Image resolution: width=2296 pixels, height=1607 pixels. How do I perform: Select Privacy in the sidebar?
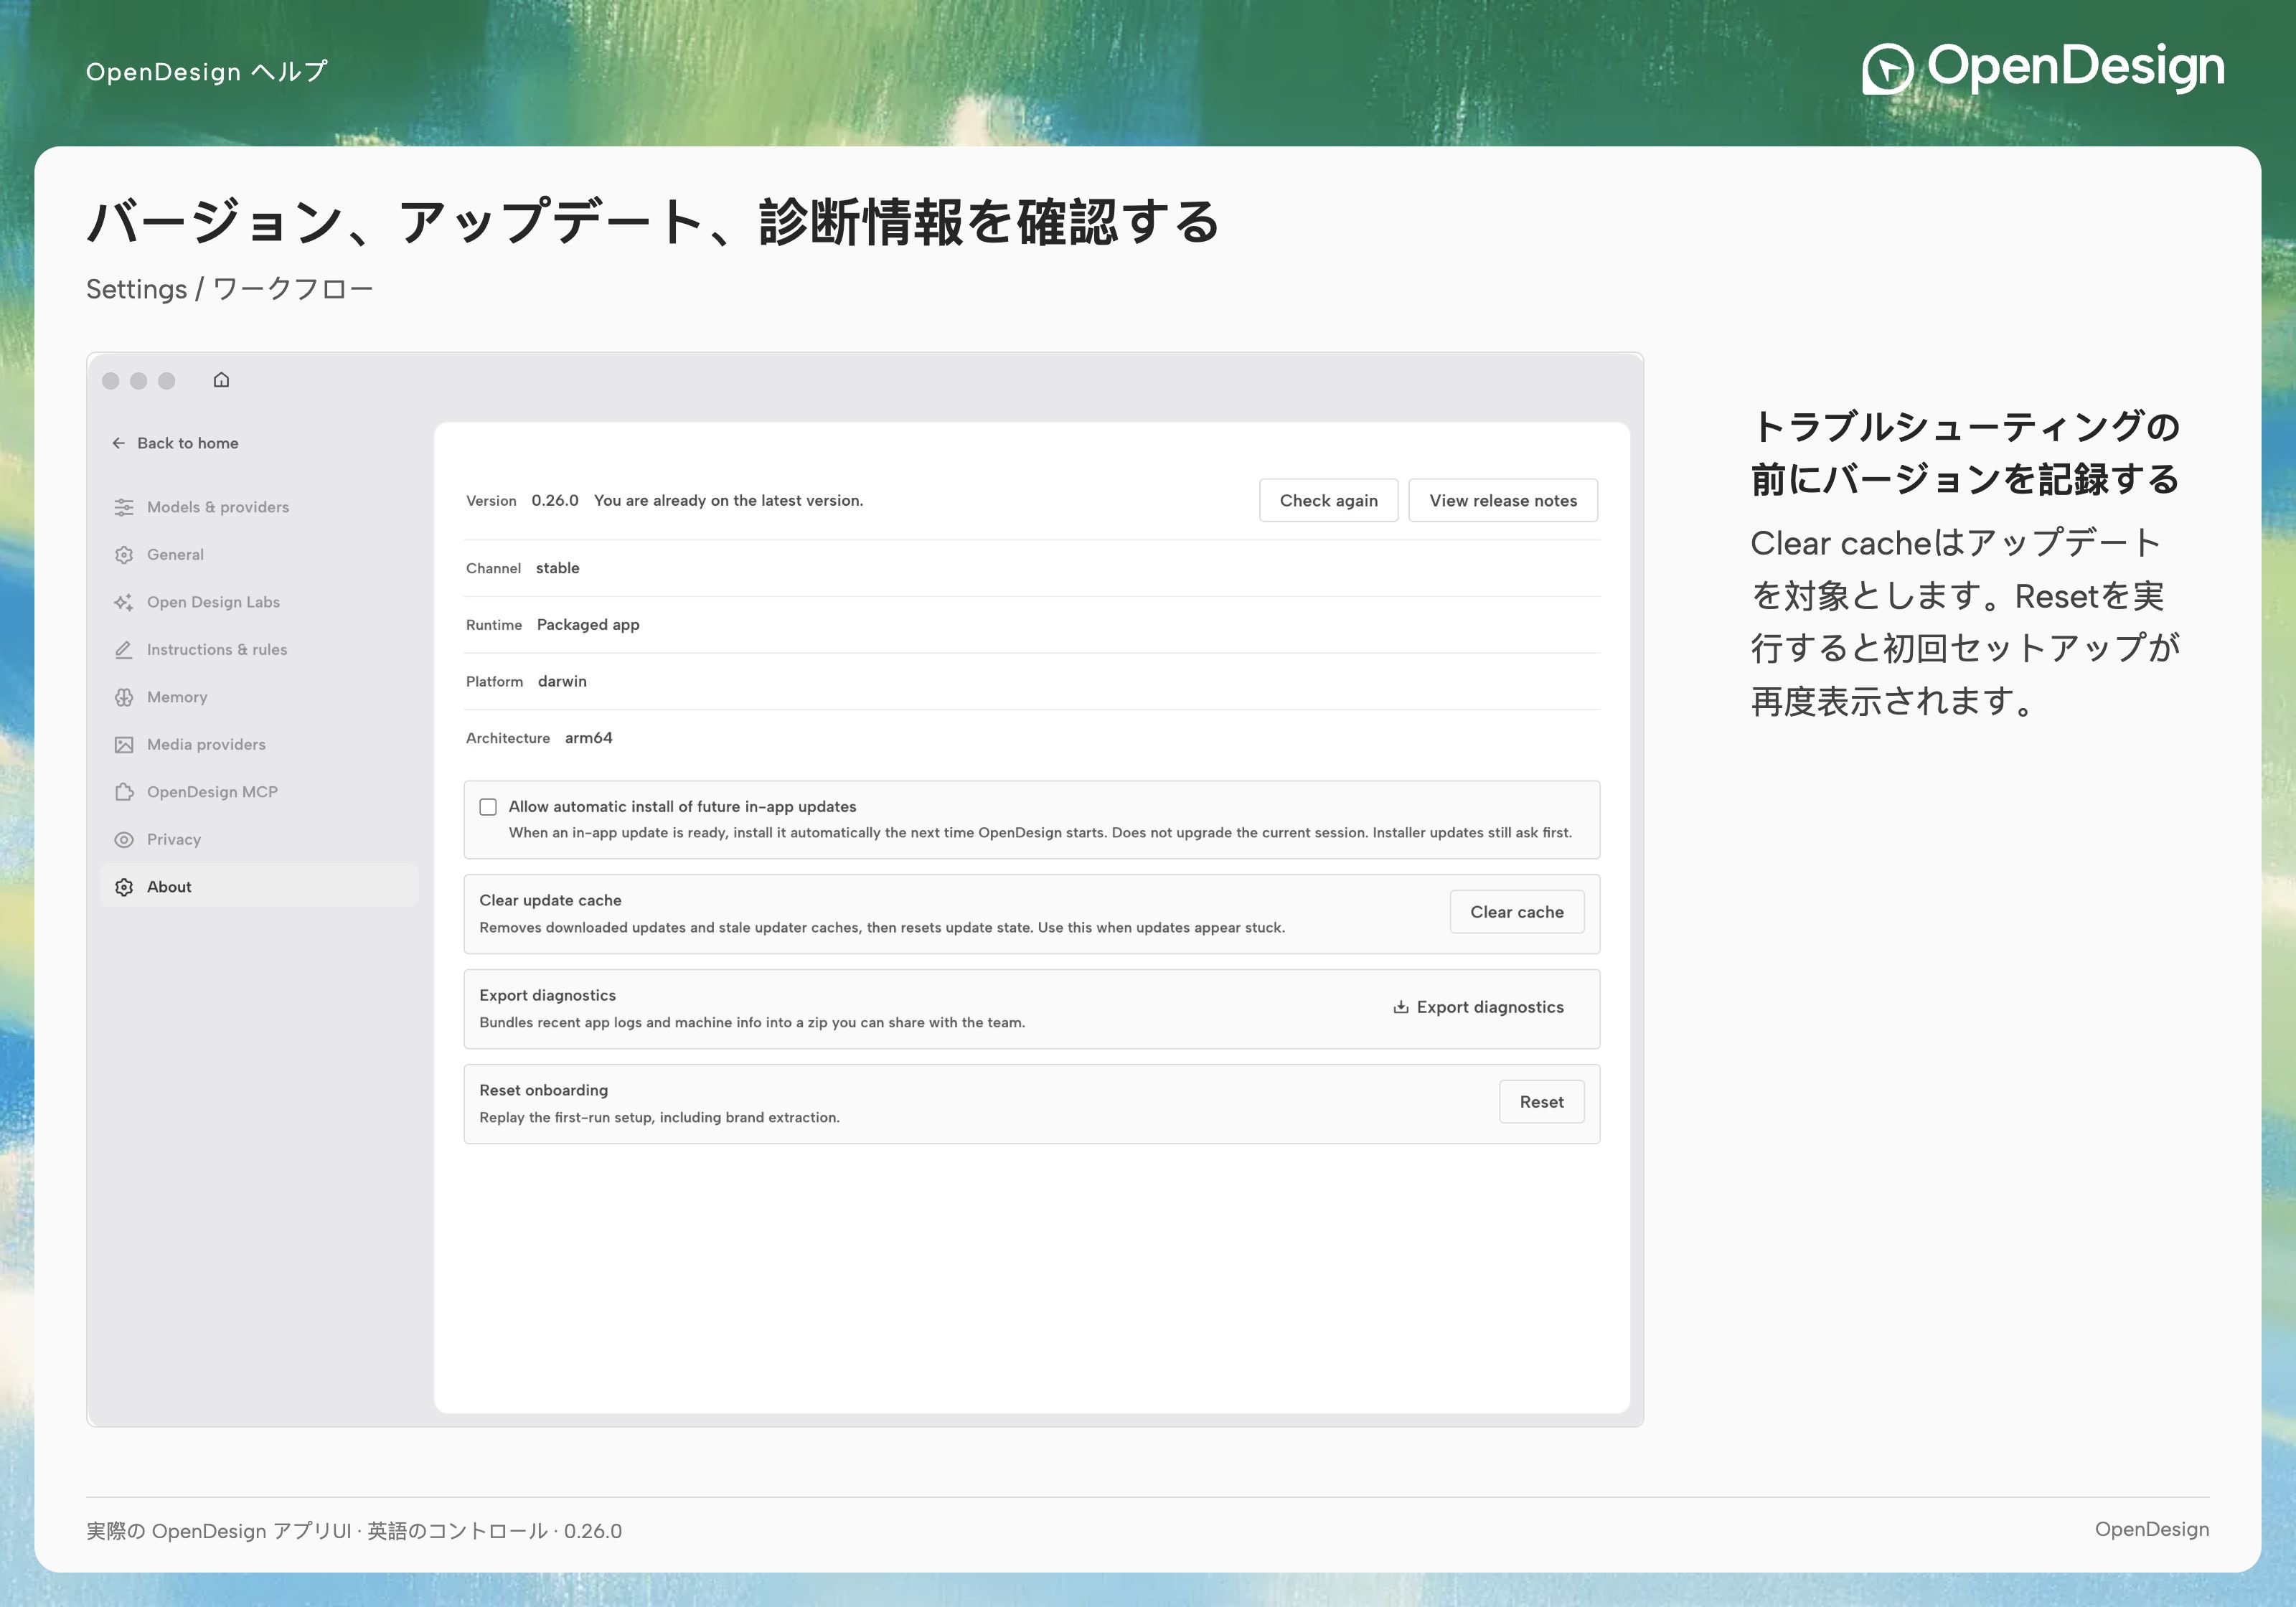(x=259, y=840)
